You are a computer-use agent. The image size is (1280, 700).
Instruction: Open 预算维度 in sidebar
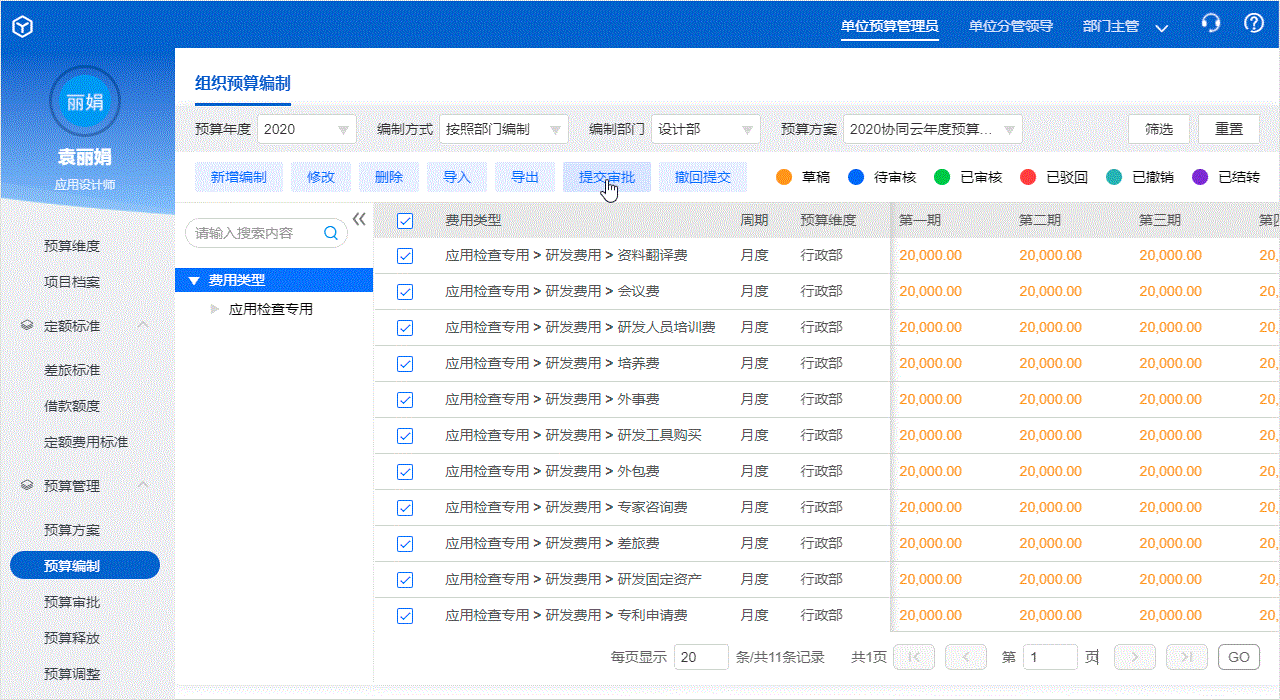coord(72,246)
